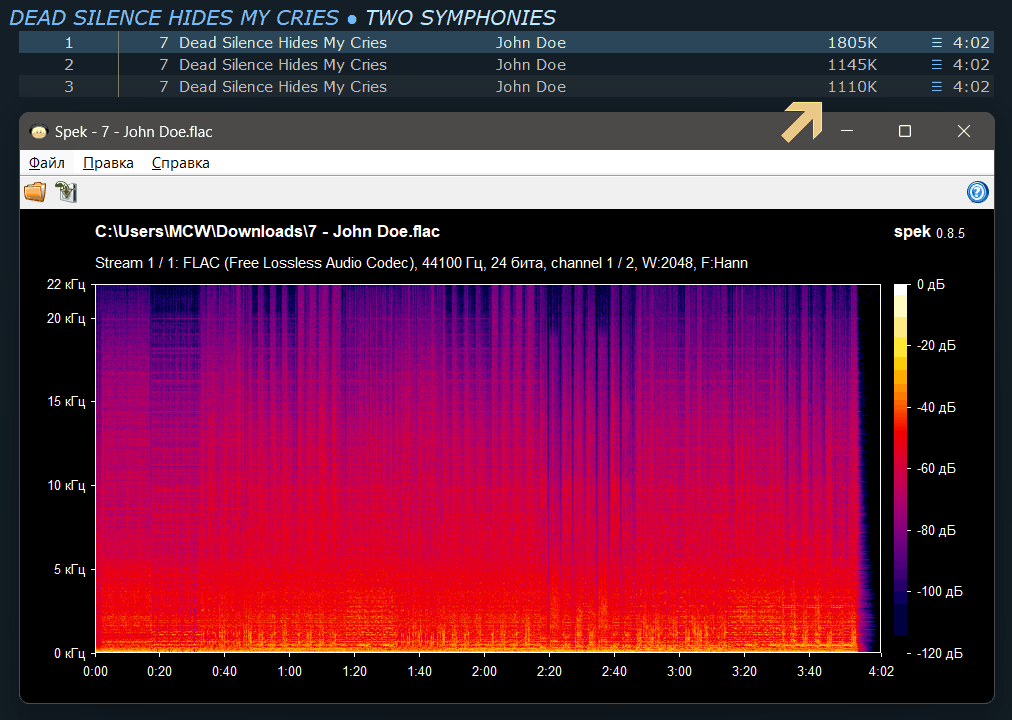Open Preferences from the Spek toolbar
The image size is (1012, 720).
coord(66,192)
